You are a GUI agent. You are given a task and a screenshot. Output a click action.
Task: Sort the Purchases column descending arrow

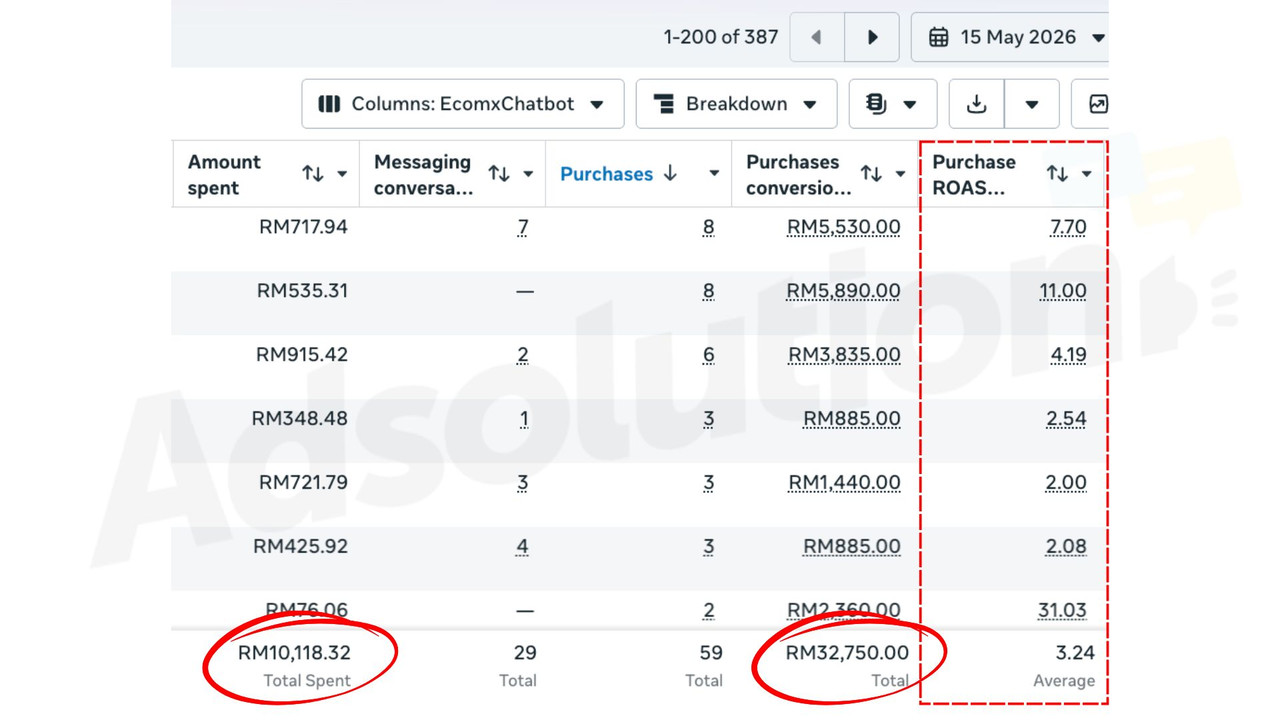click(x=670, y=174)
